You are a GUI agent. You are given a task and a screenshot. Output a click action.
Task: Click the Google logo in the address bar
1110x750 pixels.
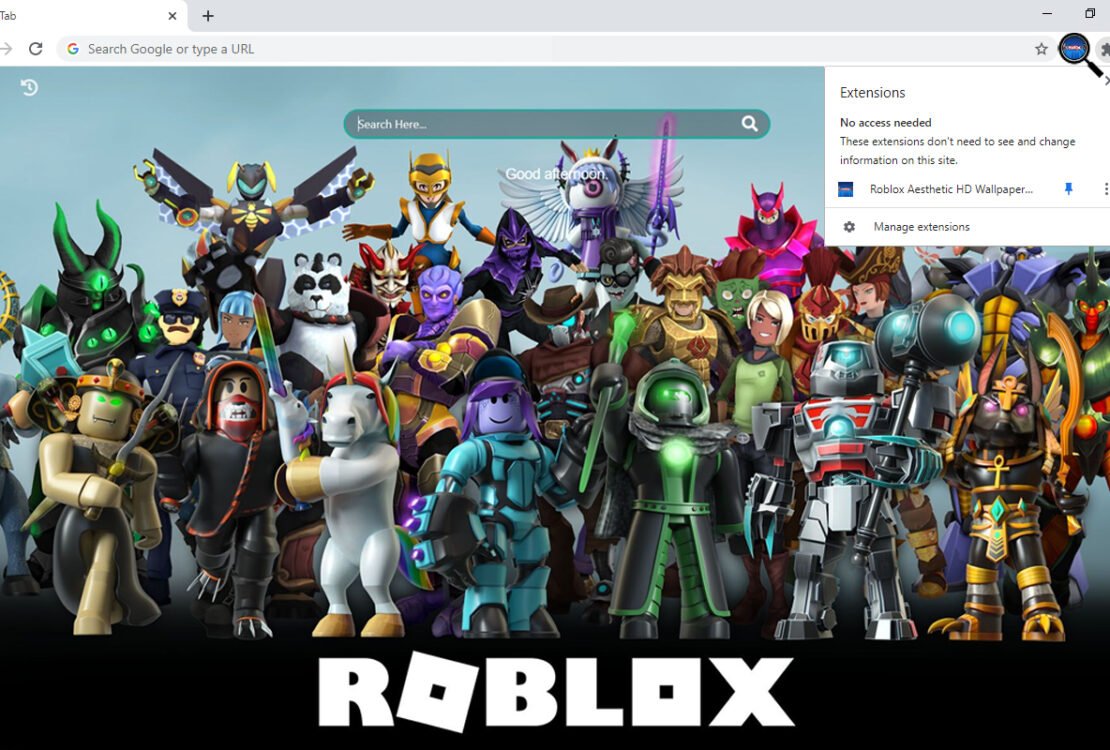coord(72,49)
